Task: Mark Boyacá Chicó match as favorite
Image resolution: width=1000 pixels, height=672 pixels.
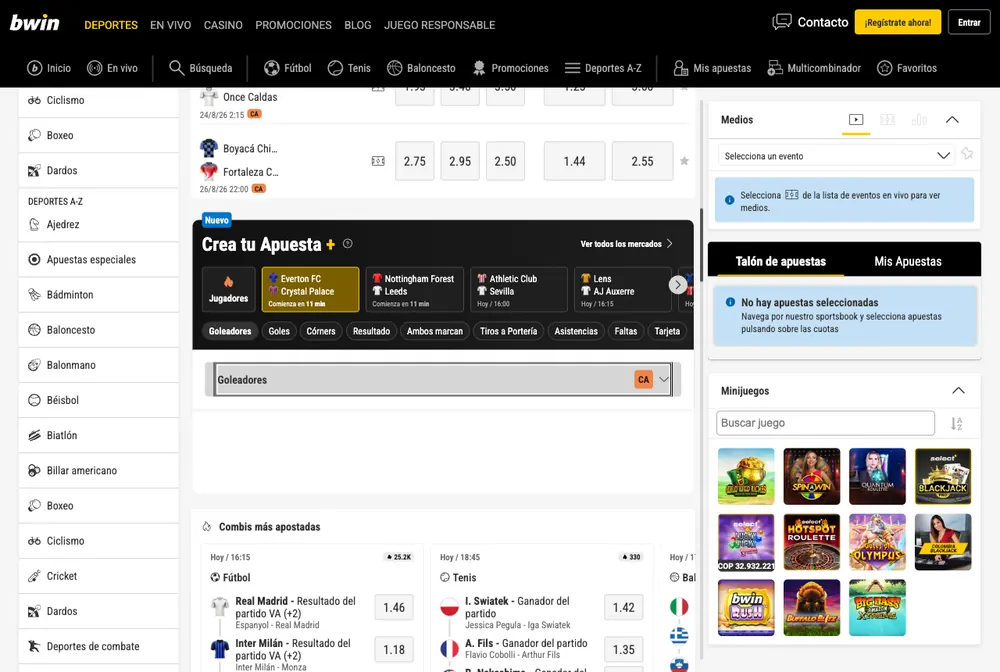Action: [684, 161]
